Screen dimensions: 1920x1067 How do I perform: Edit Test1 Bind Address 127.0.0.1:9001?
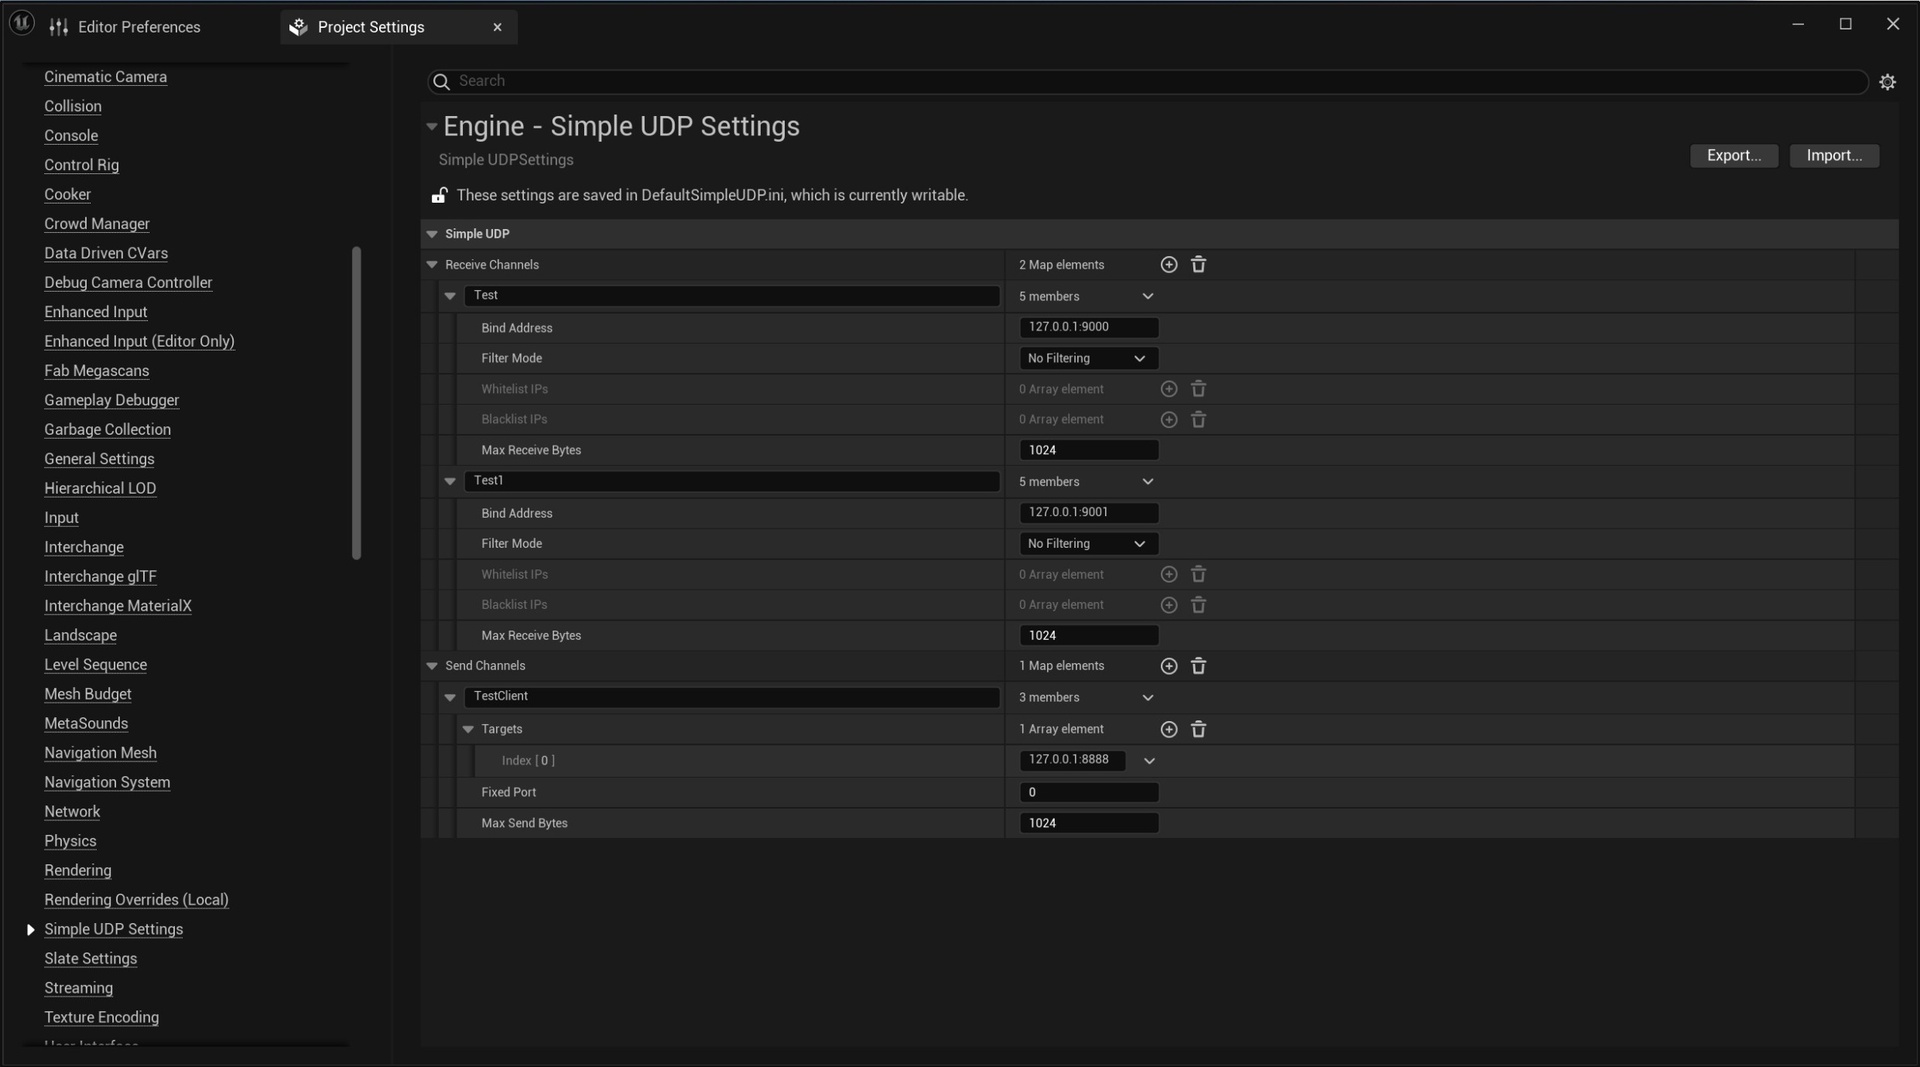1088,513
